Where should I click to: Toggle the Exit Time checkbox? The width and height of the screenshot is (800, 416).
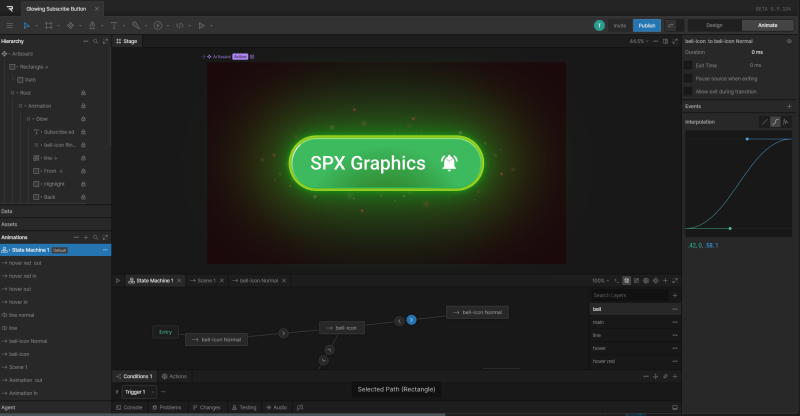tap(688, 65)
